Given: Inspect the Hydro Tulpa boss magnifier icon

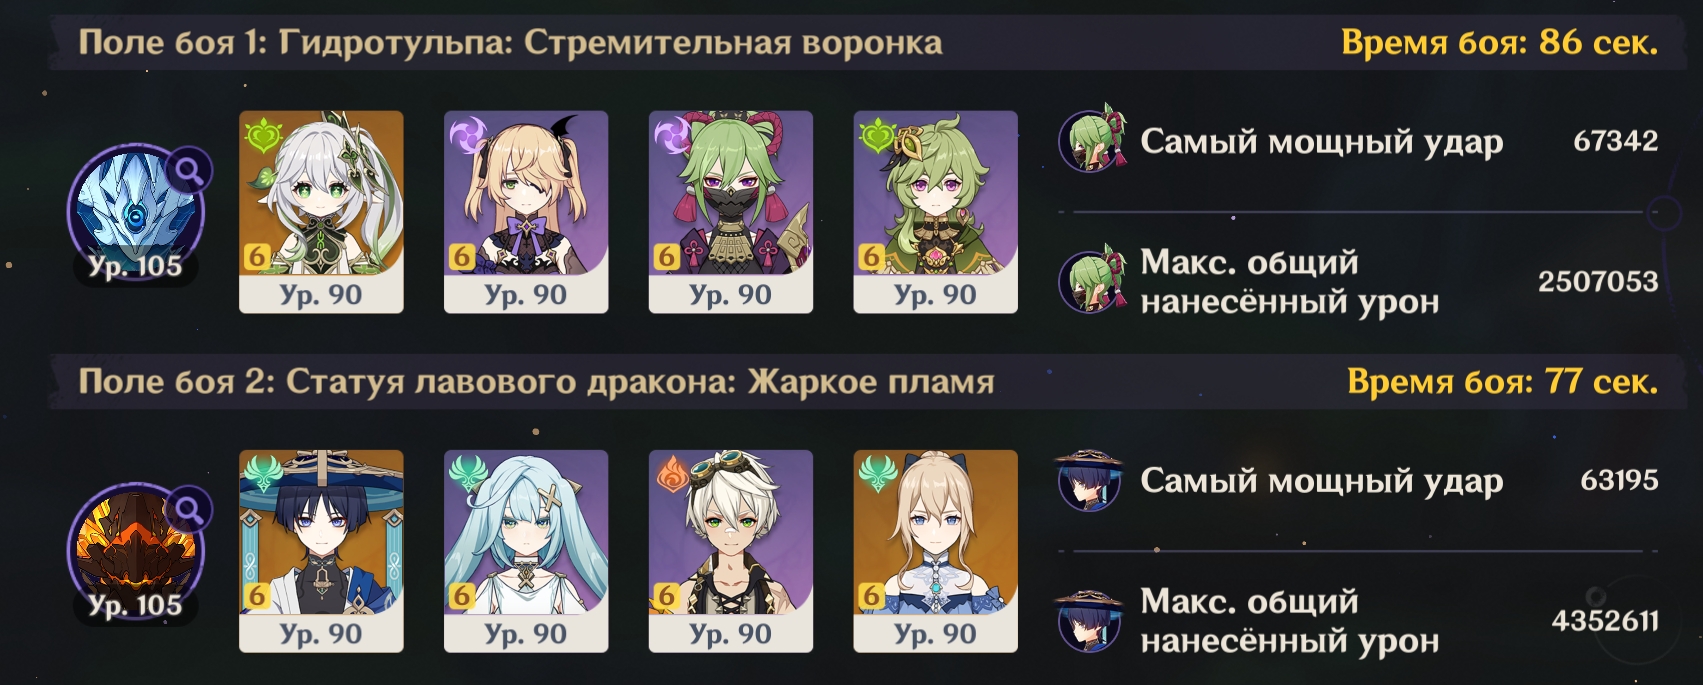Looking at the screenshot, I should tap(188, 172).
